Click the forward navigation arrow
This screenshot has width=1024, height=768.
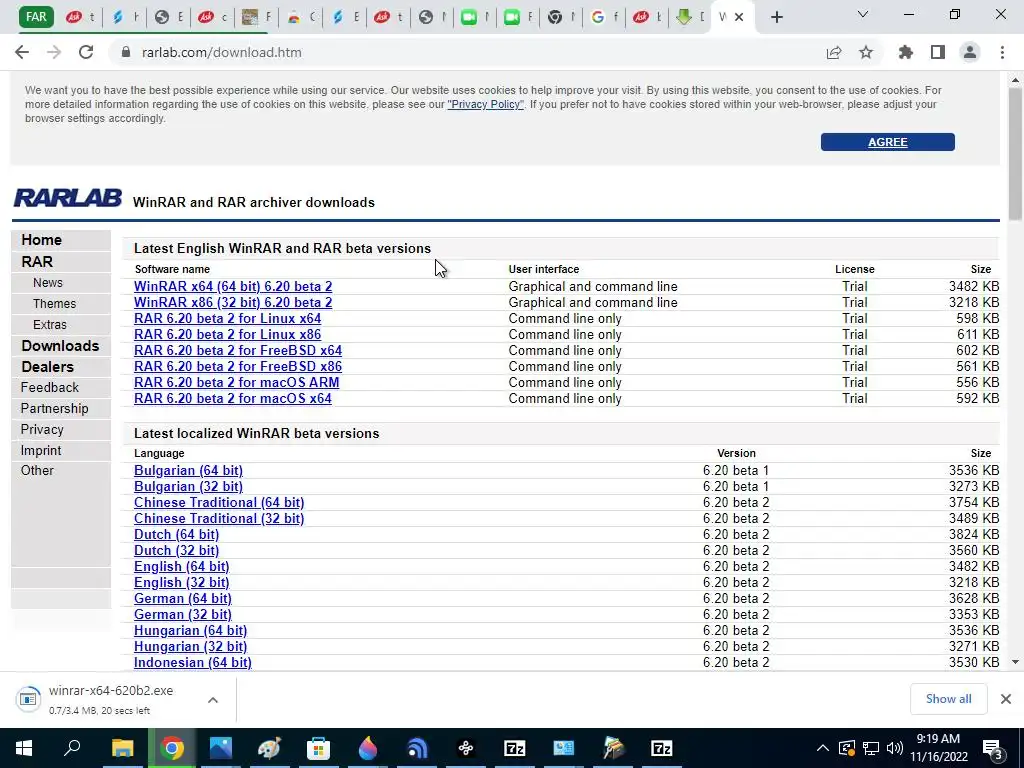pyautogui.click(x=54, y=52)
